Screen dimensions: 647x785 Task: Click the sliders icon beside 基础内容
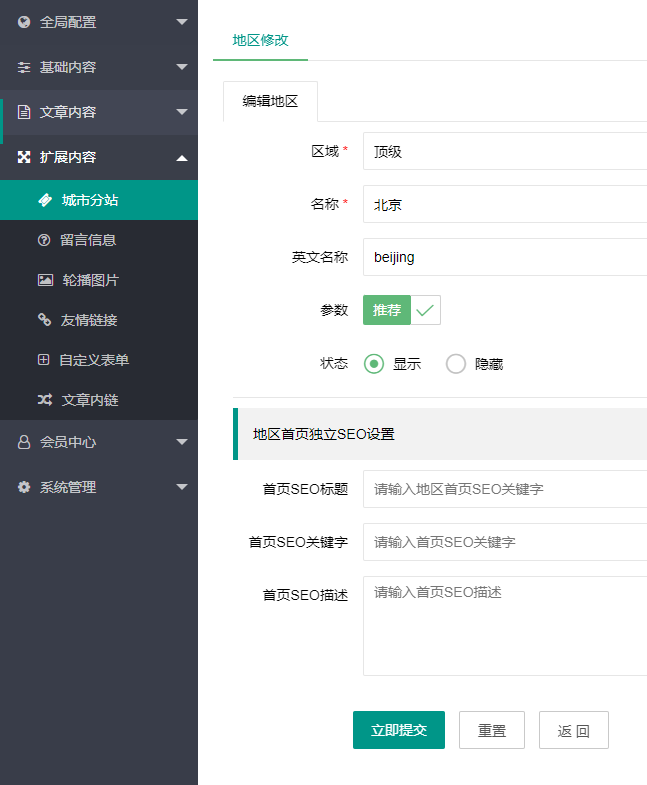(24, 67)
